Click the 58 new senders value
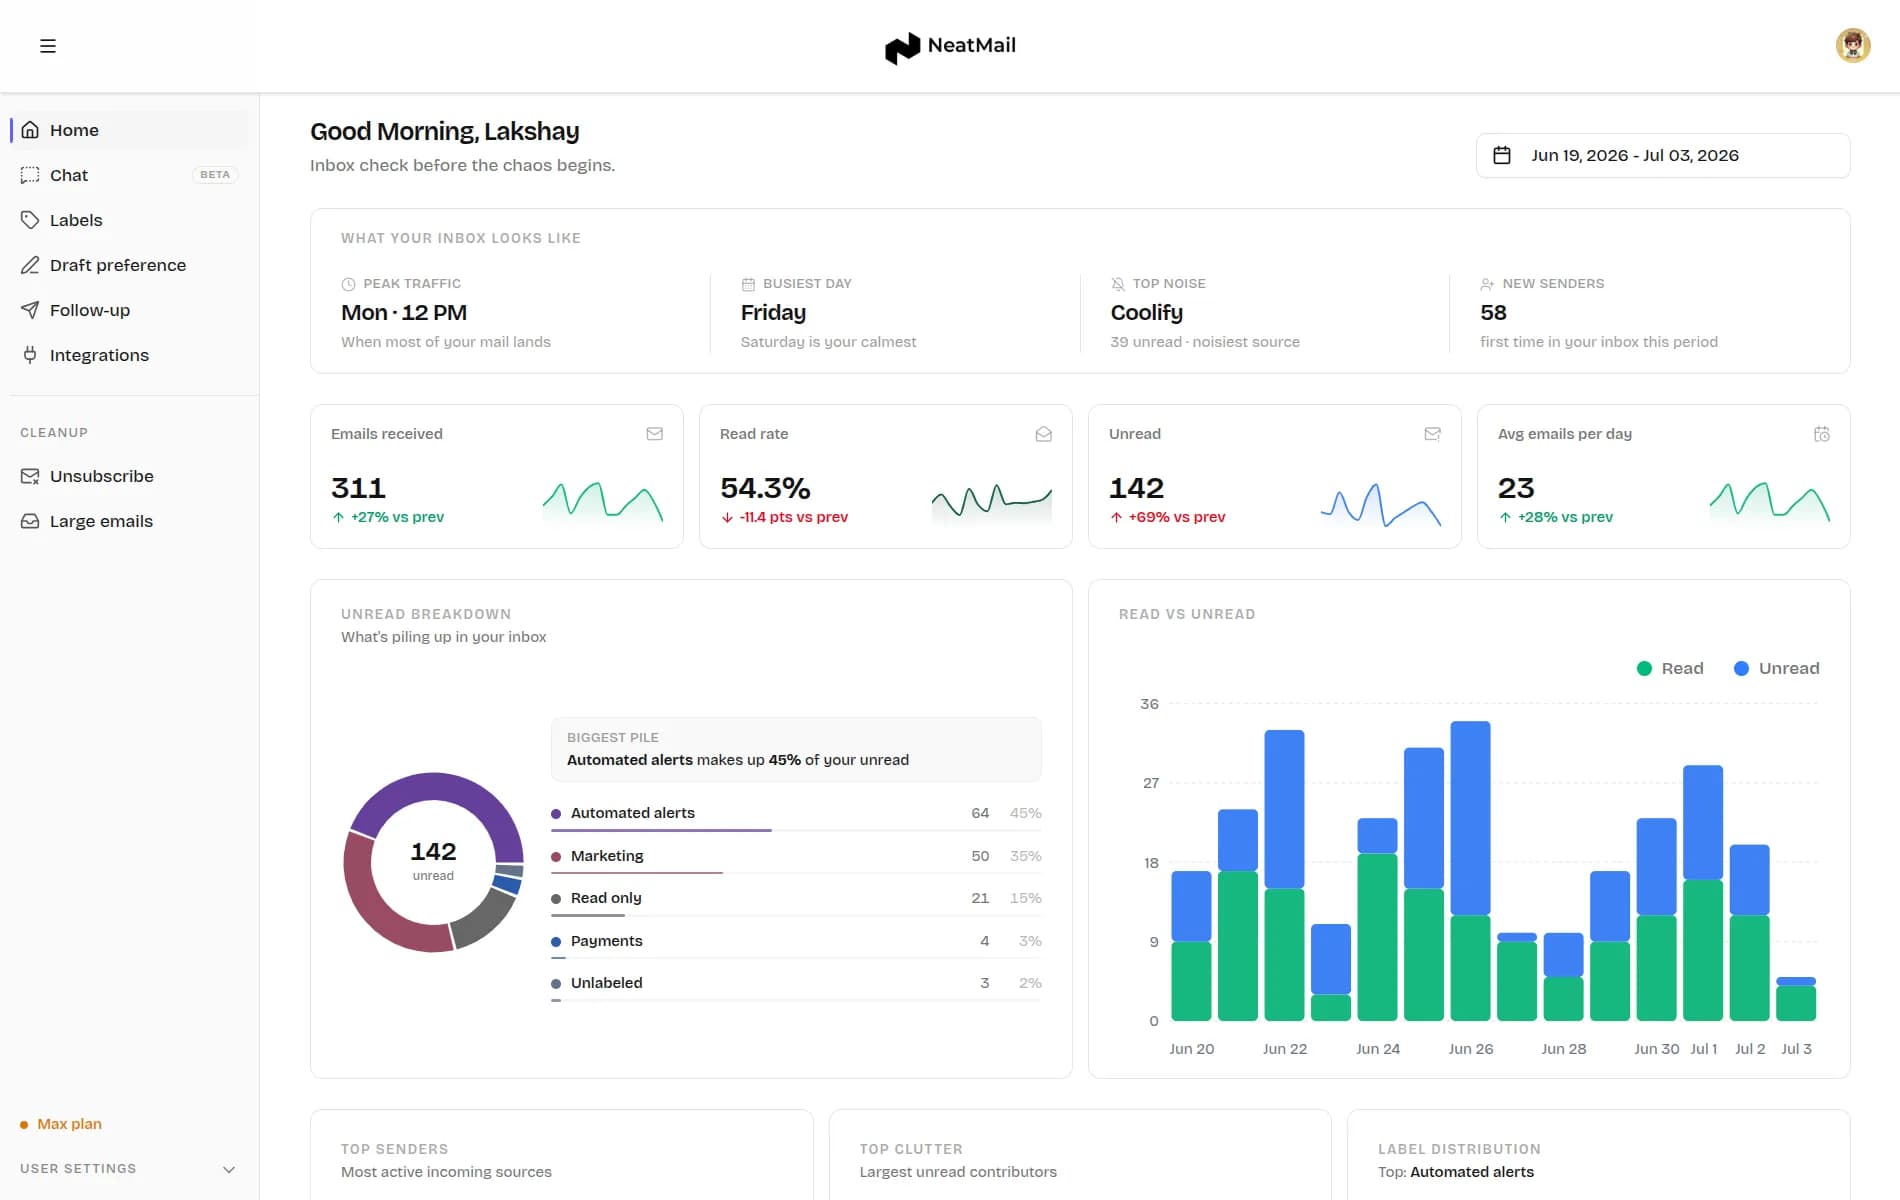Image resolution: width=1900 pixels, height=1200 pixels. 1493,313
